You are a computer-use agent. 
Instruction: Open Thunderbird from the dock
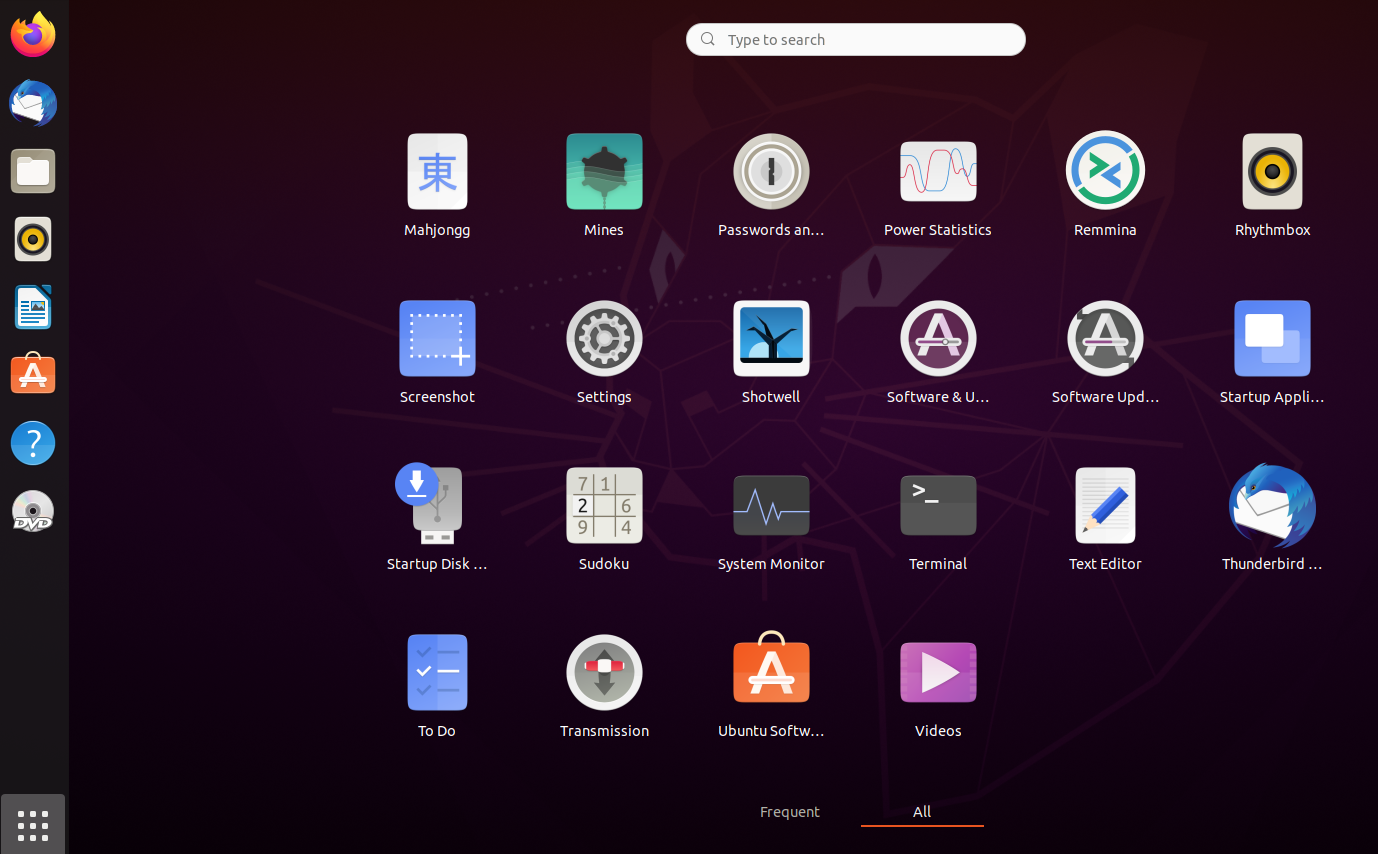(33, 103)
